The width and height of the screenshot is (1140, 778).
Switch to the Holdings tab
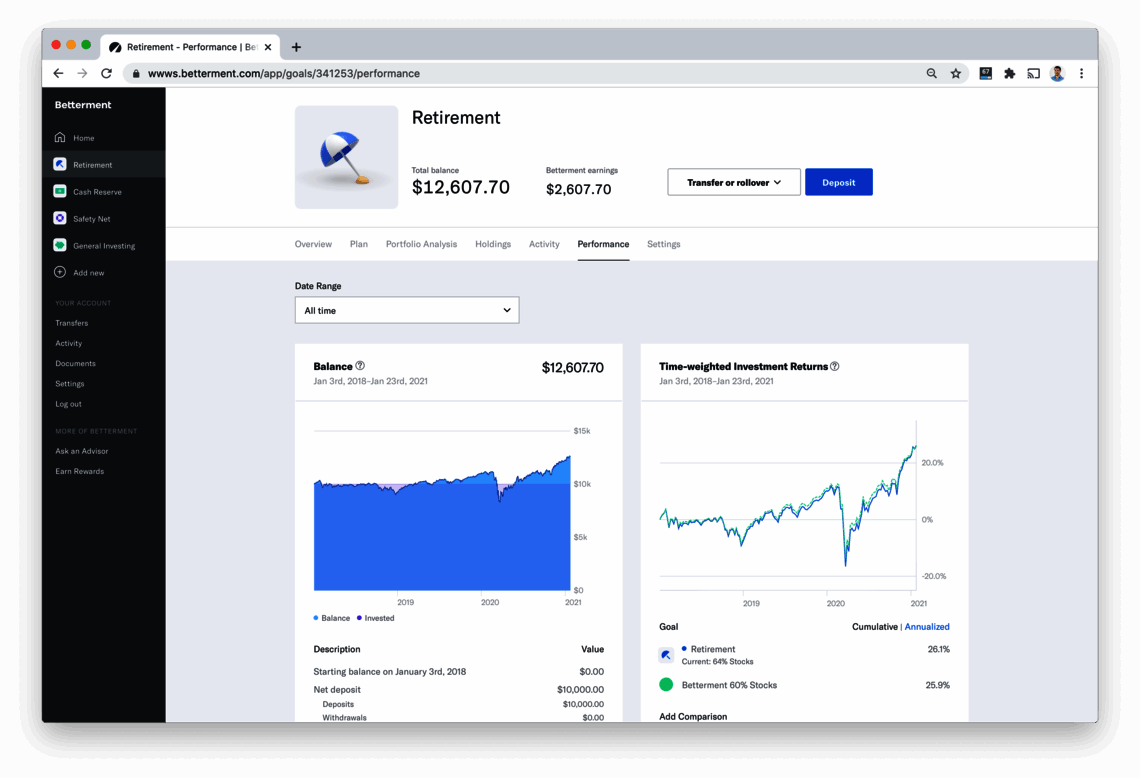pyautogui.click(x=493, y=244)
